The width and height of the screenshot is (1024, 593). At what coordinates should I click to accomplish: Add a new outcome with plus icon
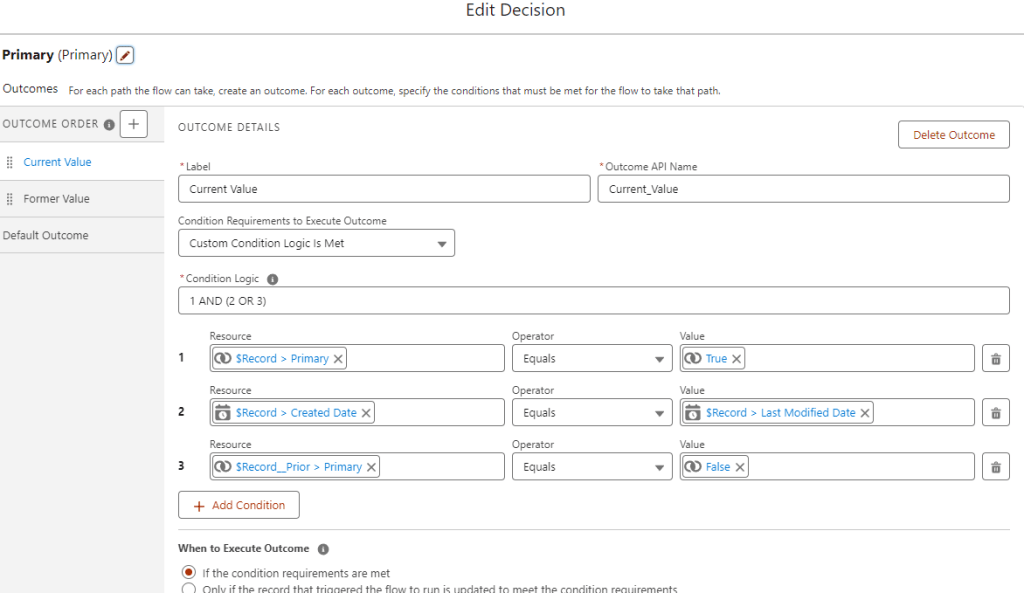click(x=134, y=124)
